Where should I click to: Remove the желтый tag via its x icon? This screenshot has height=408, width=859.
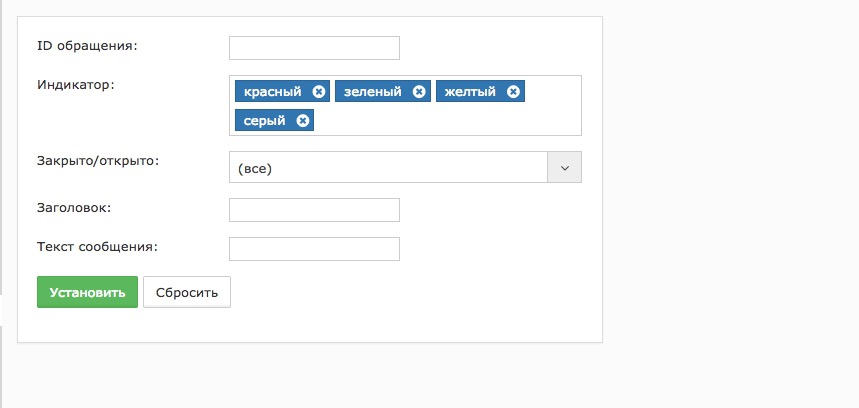[x=513, y=91]
